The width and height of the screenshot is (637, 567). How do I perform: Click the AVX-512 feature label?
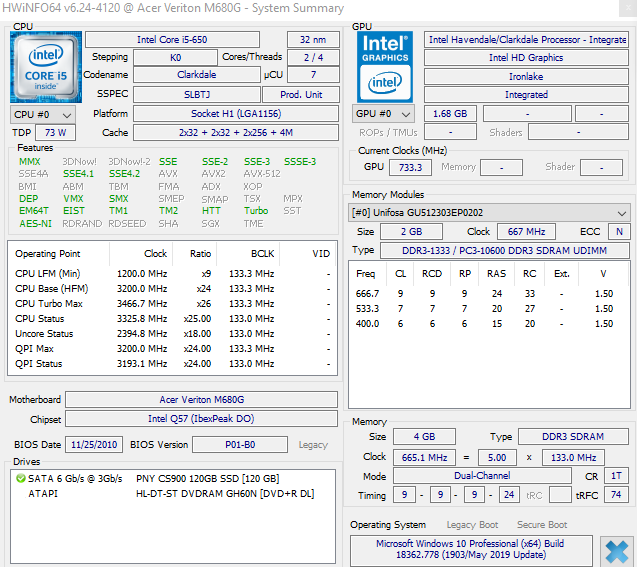262,174
